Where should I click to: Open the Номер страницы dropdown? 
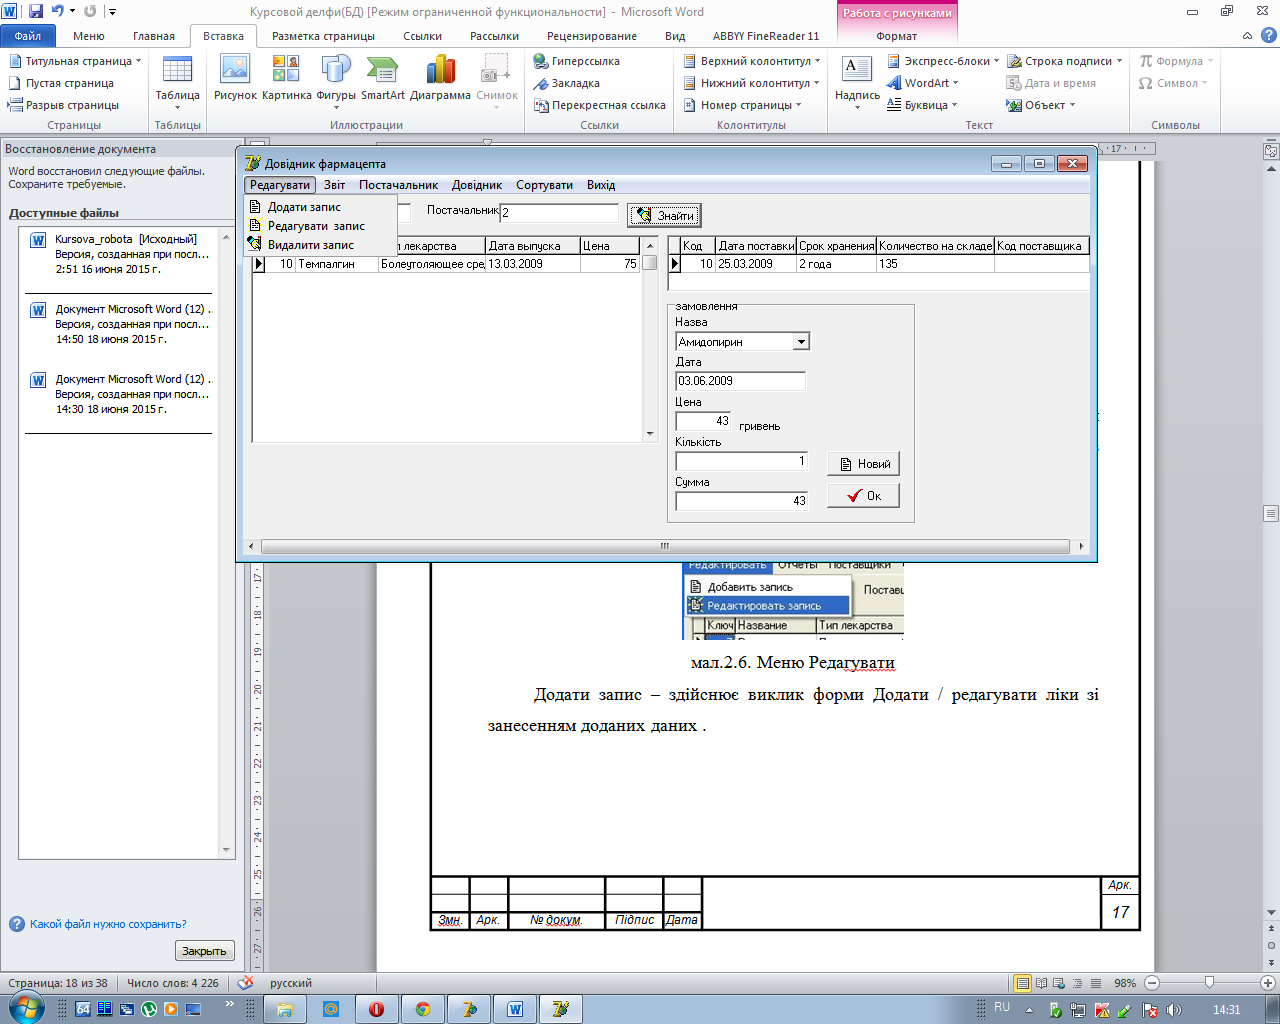742,105
